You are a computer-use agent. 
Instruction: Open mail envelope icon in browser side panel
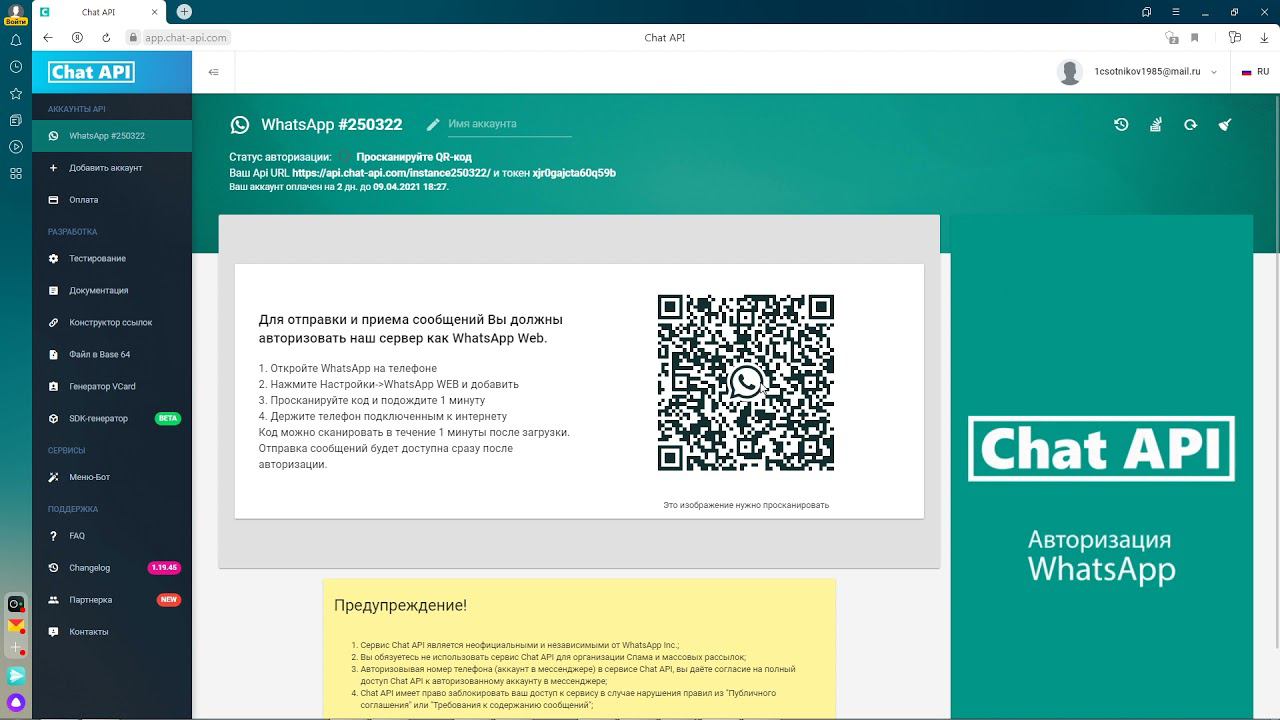point(16,626)
